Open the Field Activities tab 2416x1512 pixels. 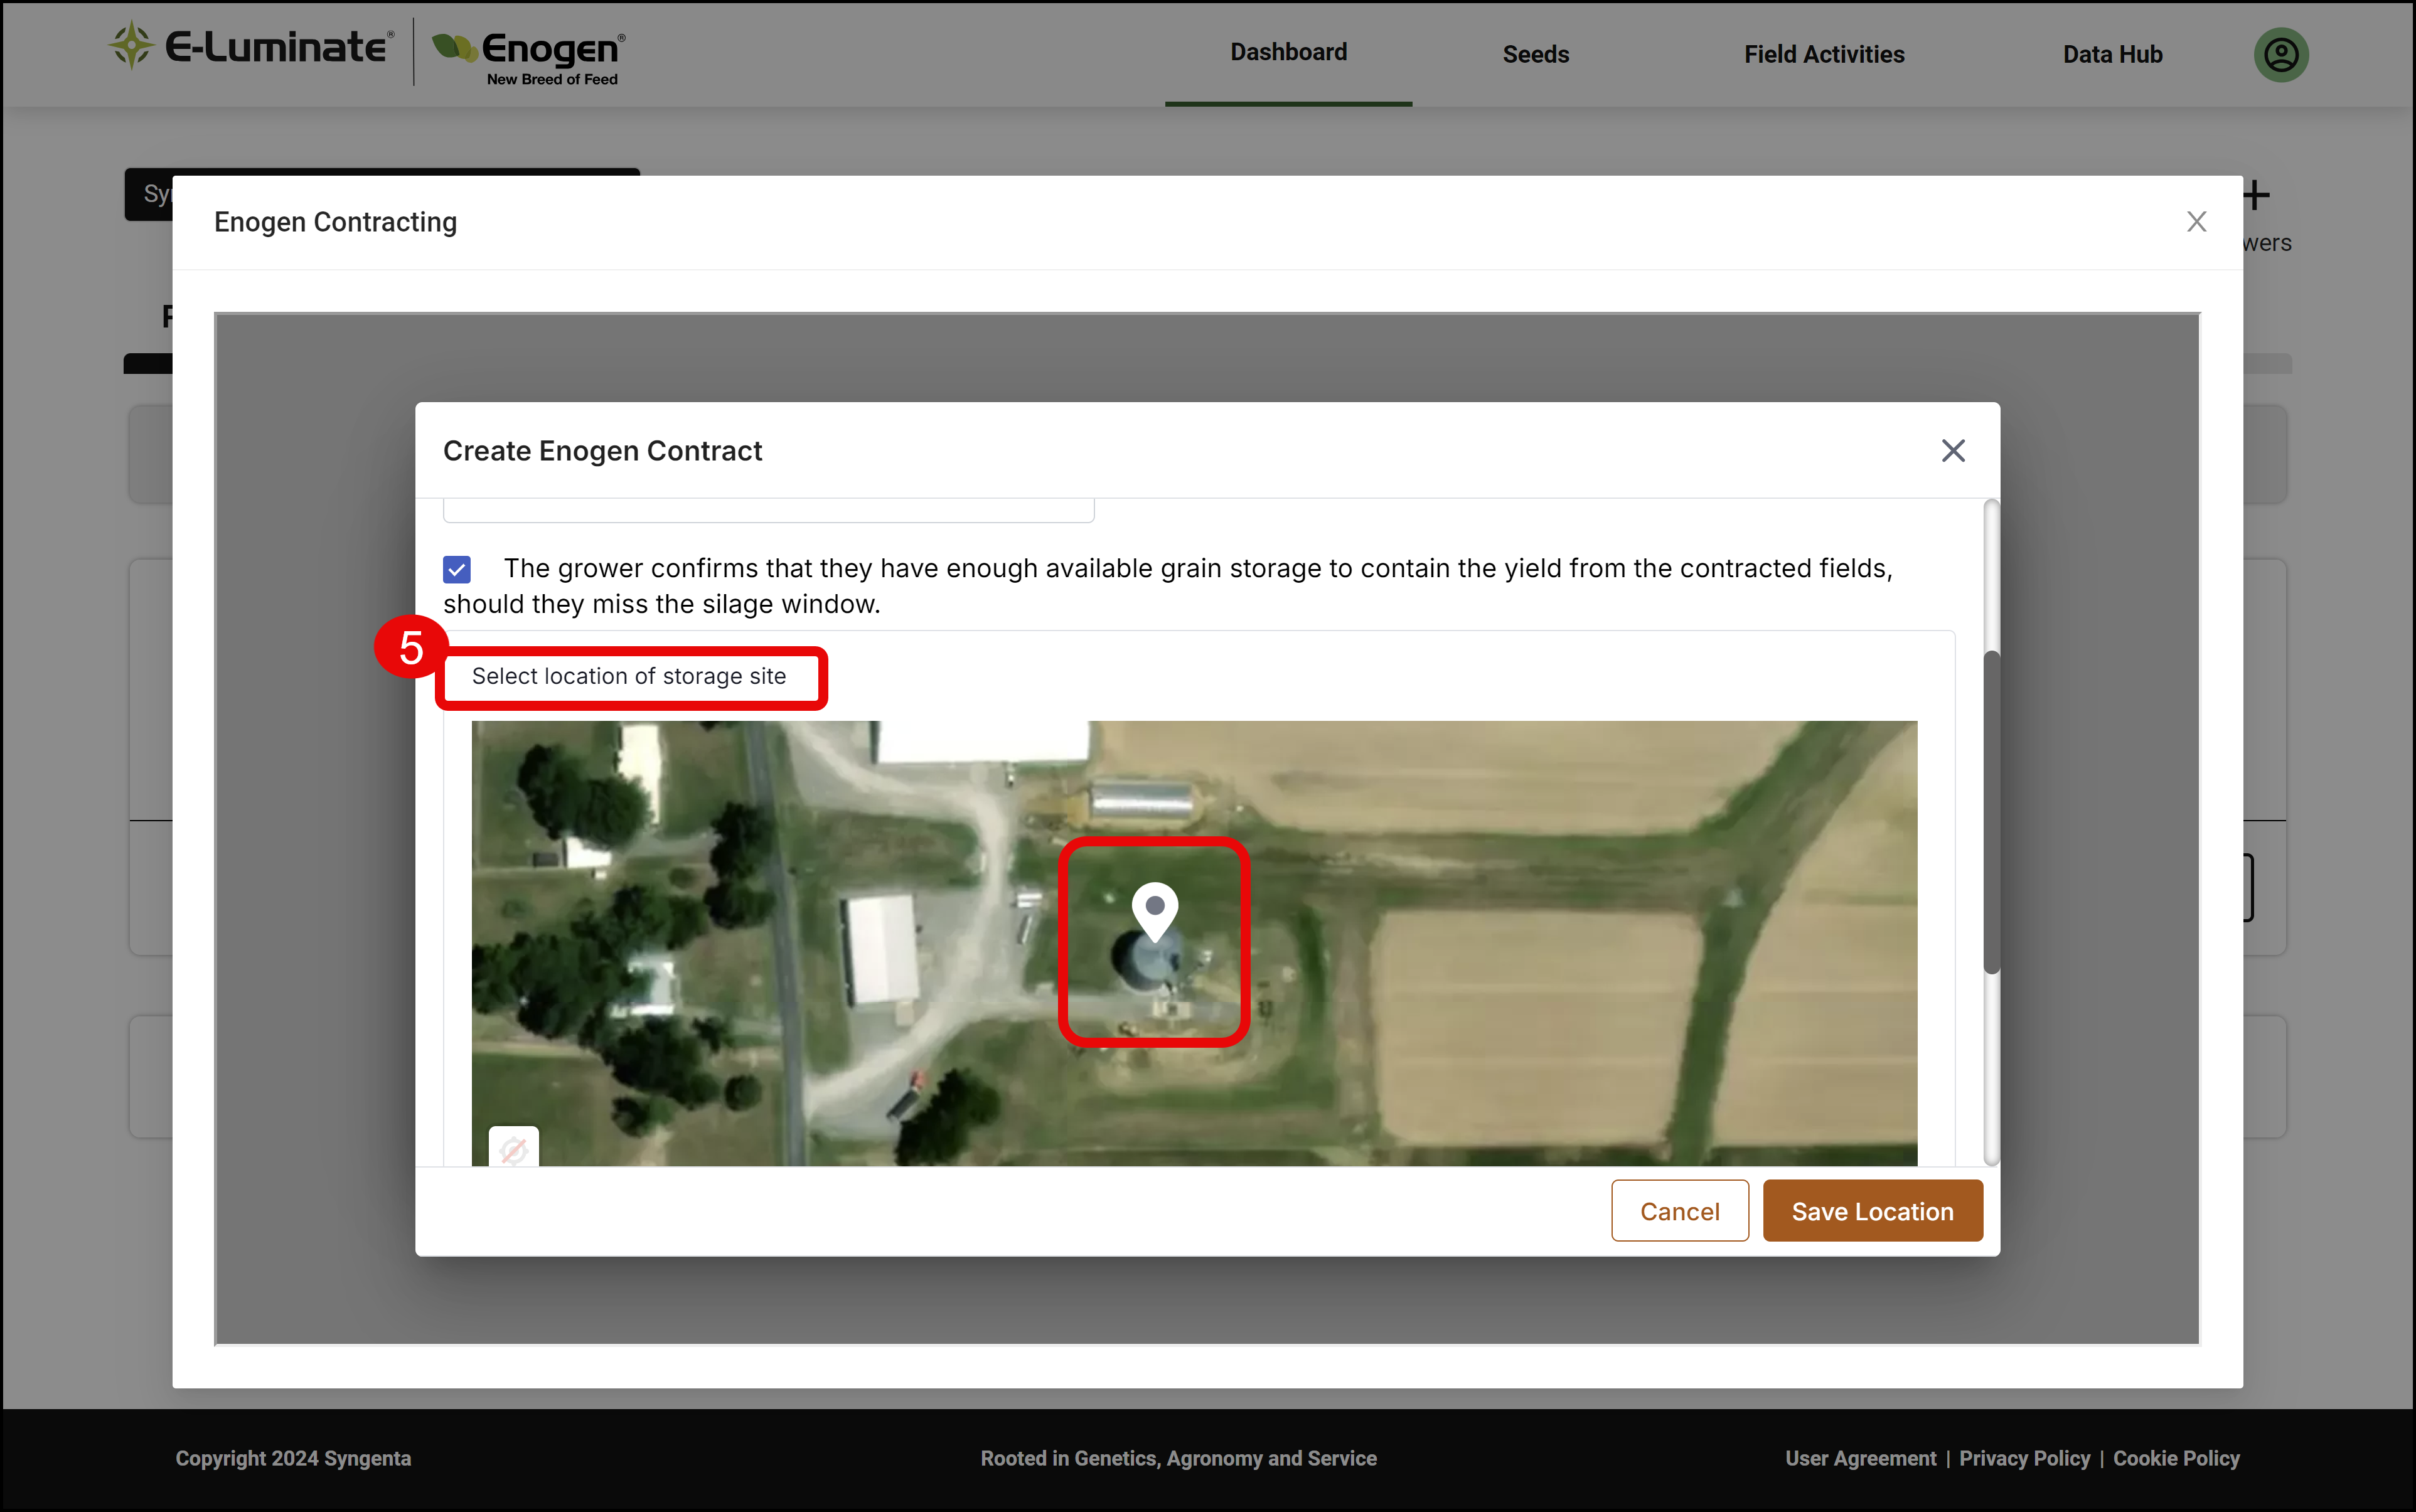pos(1823,54)
